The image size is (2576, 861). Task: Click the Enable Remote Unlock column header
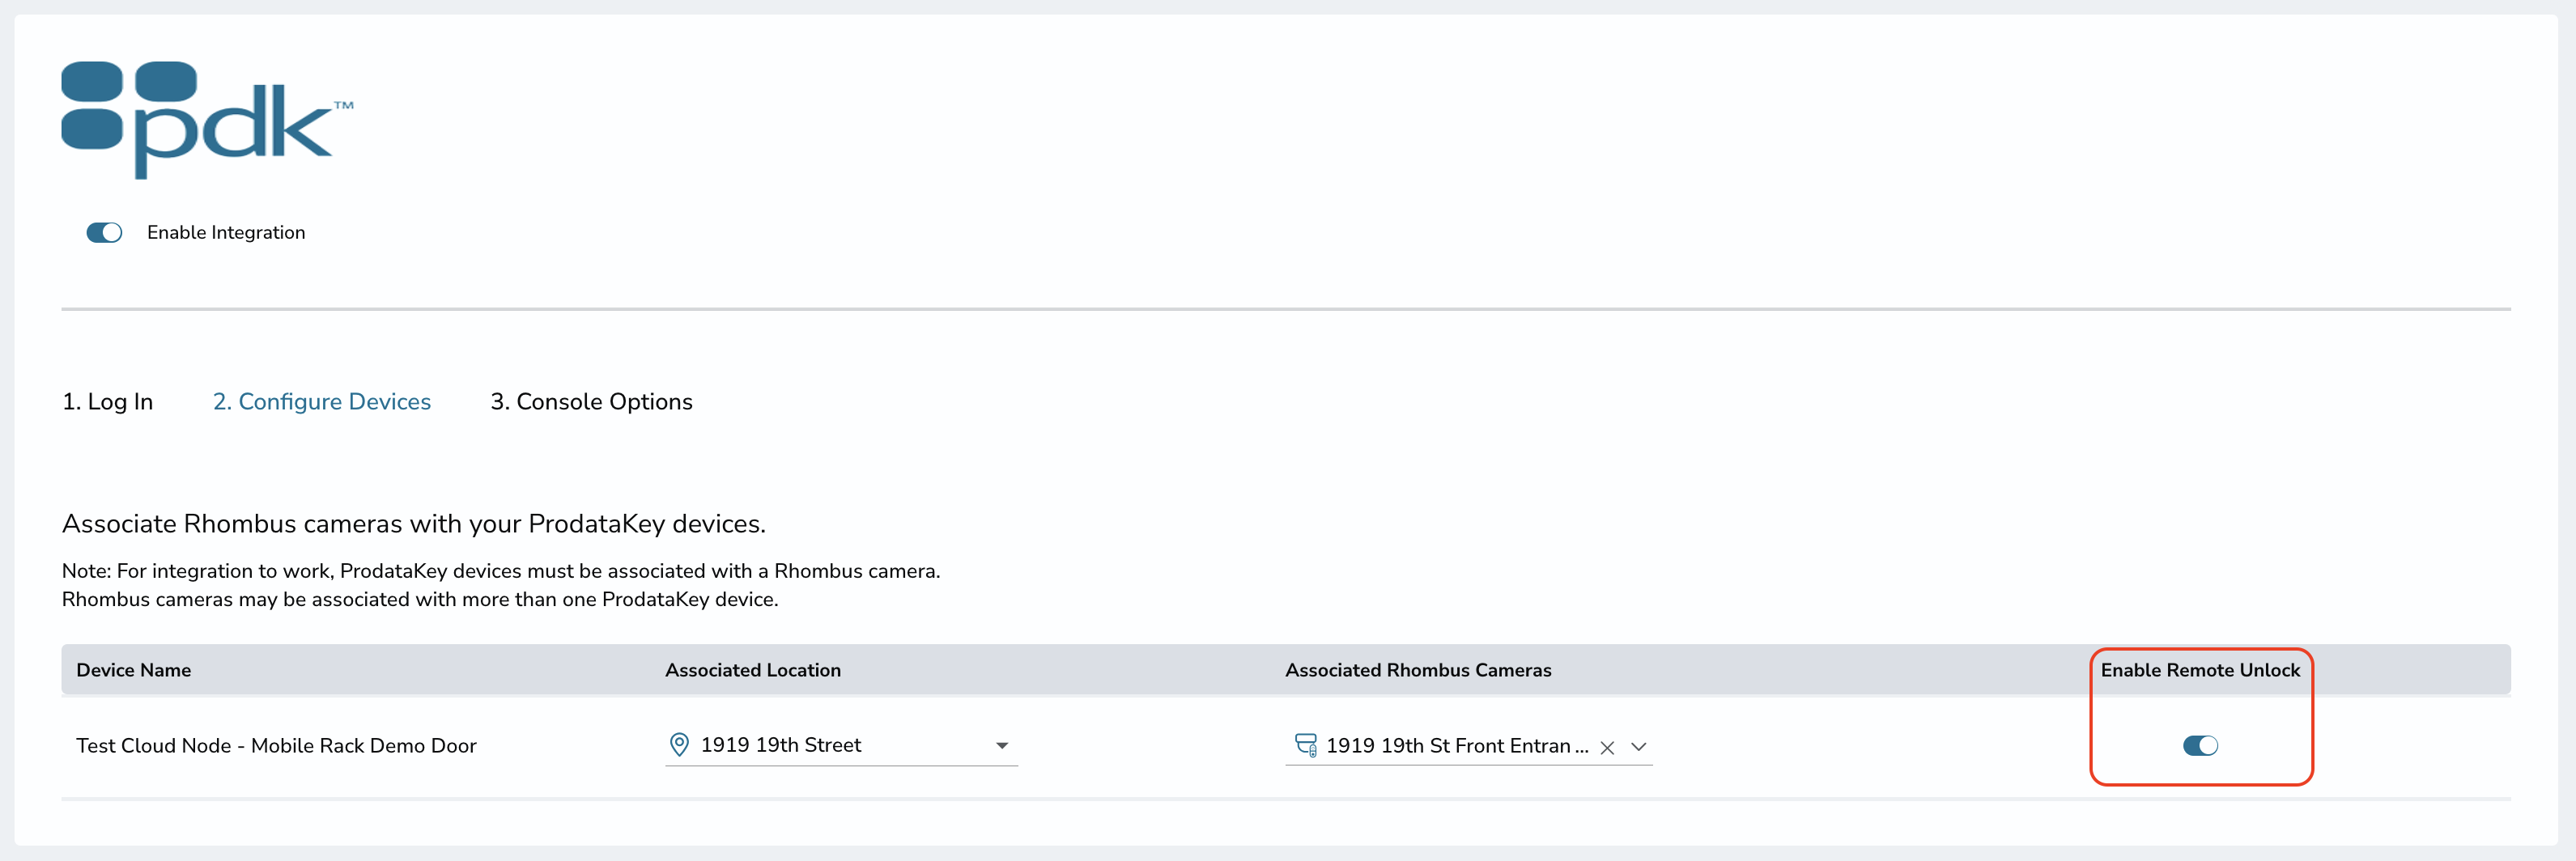pos(2200,670)
